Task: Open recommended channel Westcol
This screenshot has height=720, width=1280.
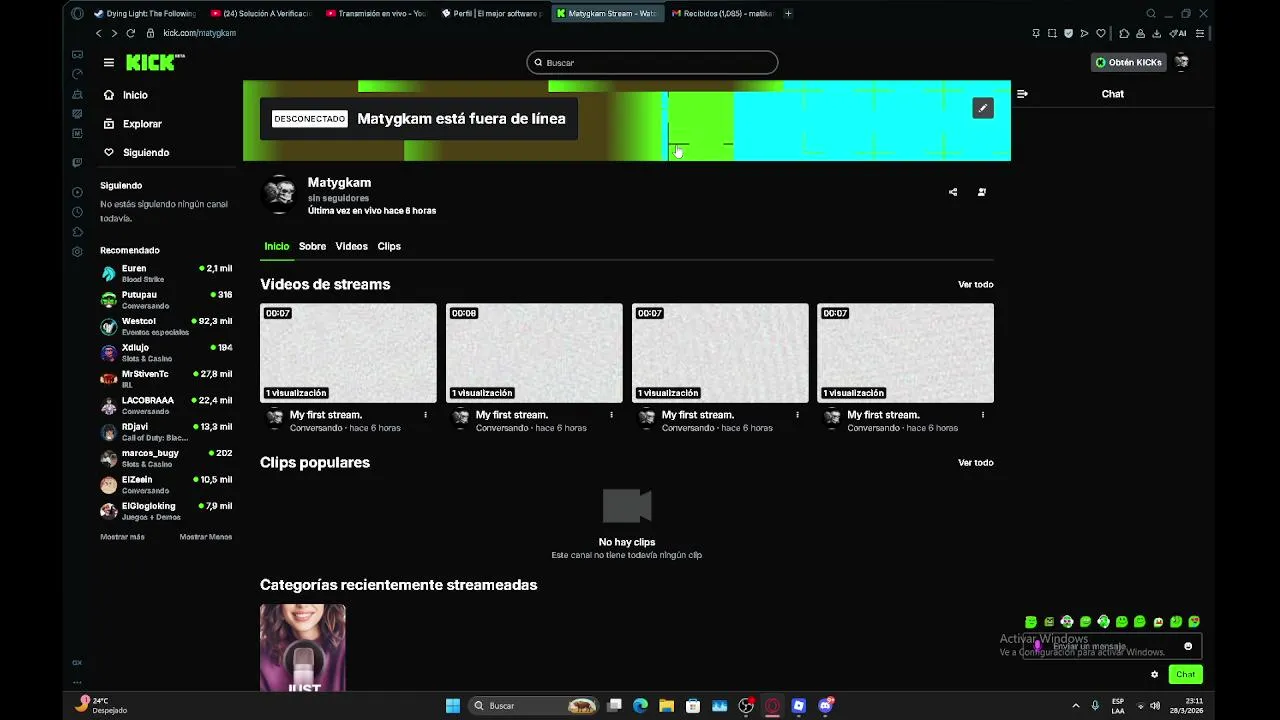Action: coord(166,326)
